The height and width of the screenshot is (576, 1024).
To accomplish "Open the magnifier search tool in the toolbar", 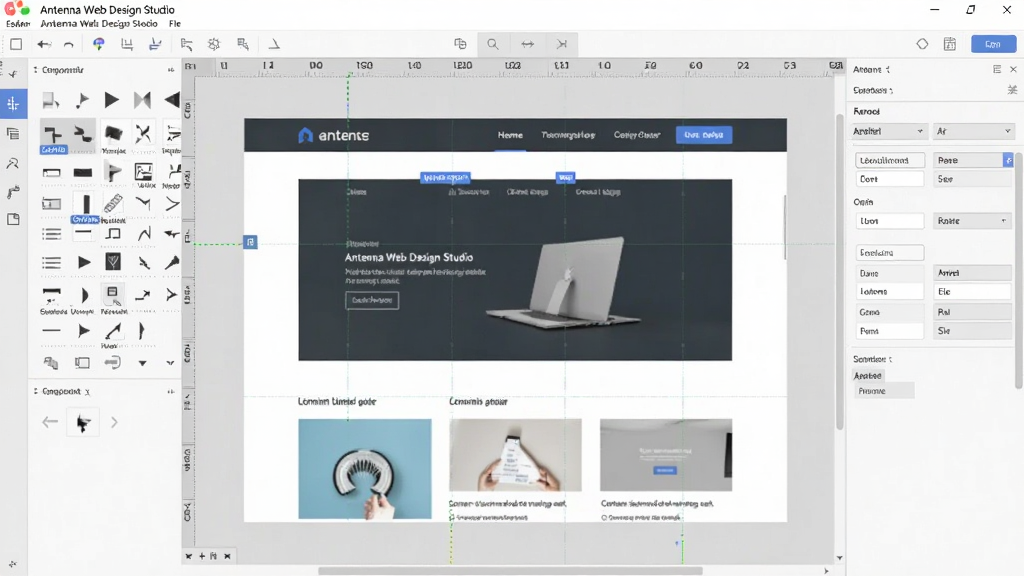I will [492, 44].
